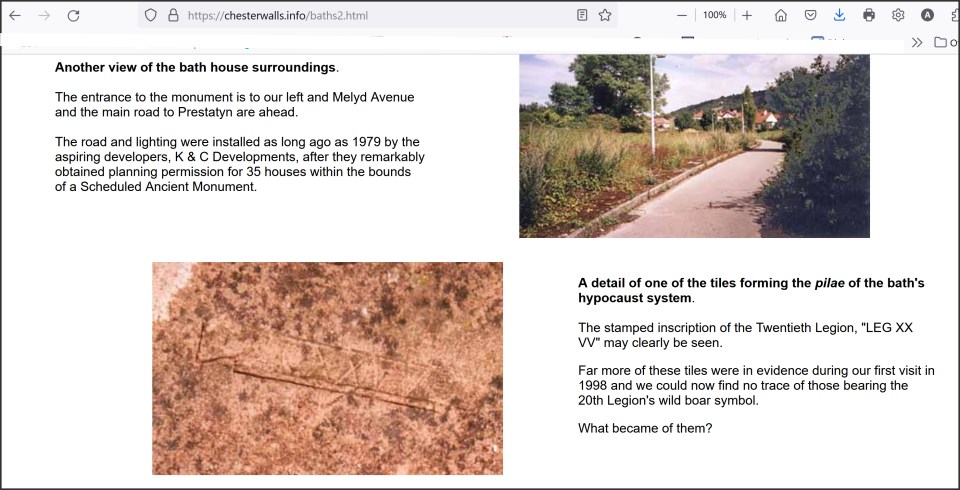Screen dimensions: 960x490
Task: Open the account avatar menu
Action: click(x=927, y=16)
